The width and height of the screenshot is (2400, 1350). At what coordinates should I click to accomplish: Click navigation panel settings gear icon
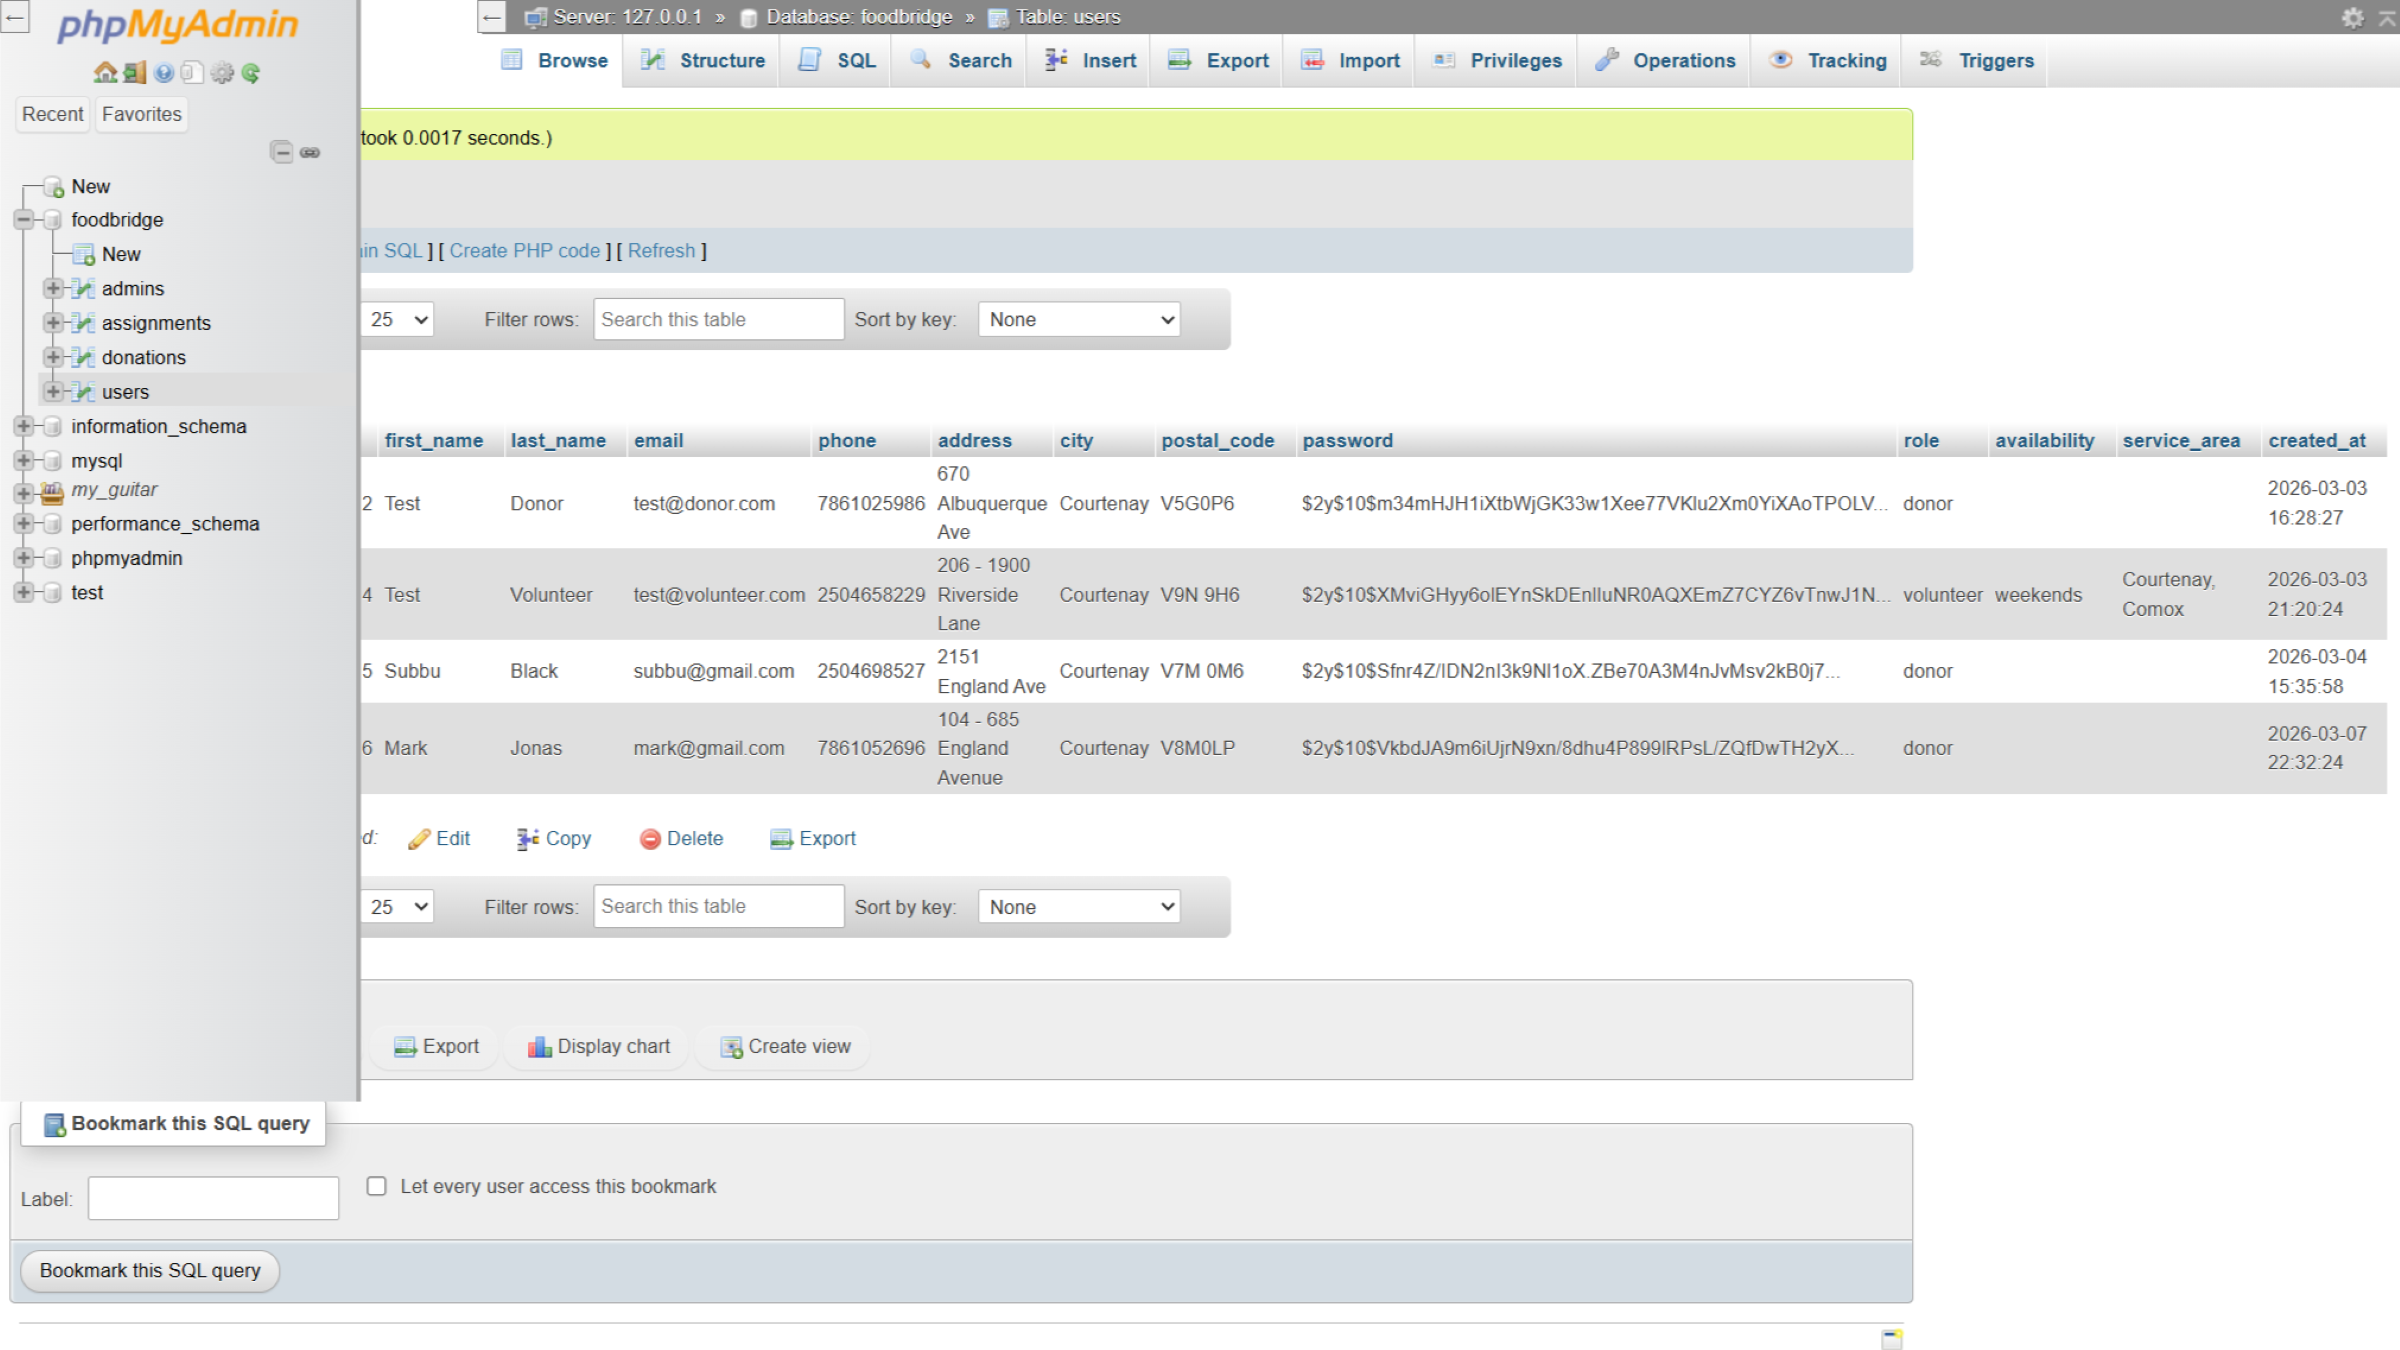coord(222,73)
